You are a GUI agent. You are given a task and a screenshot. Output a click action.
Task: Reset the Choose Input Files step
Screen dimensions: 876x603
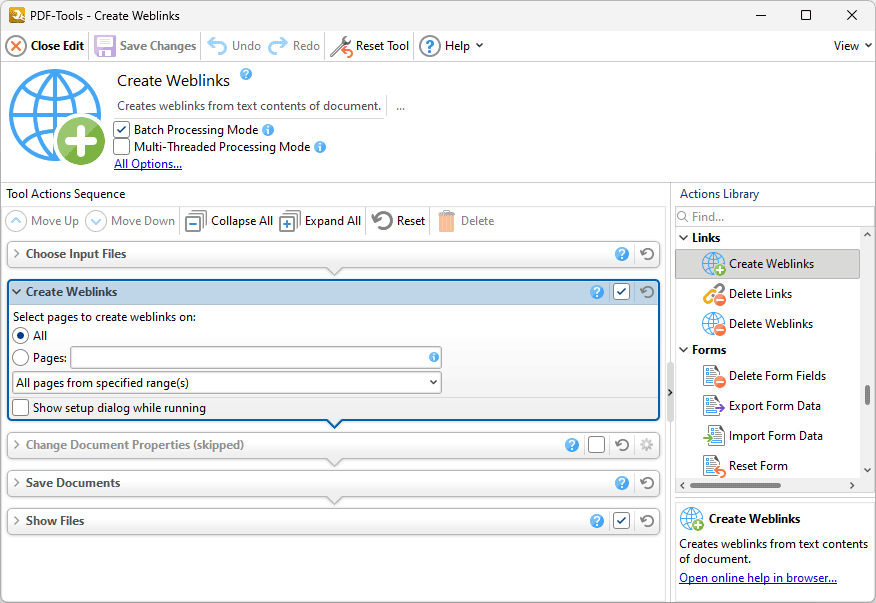click(647, 254)
